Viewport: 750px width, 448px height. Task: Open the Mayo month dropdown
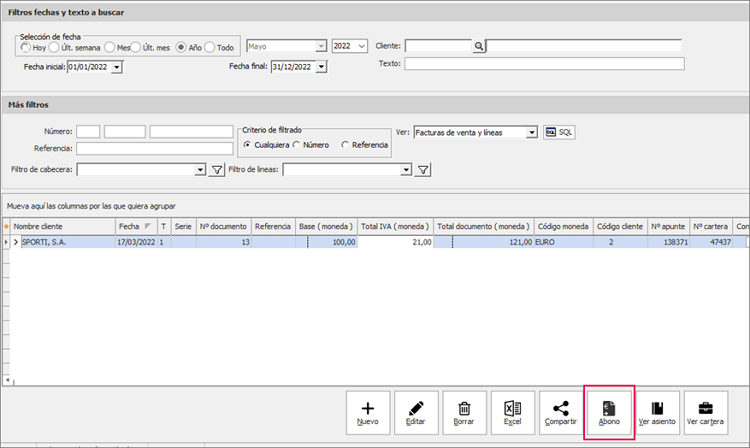point(321,46)
